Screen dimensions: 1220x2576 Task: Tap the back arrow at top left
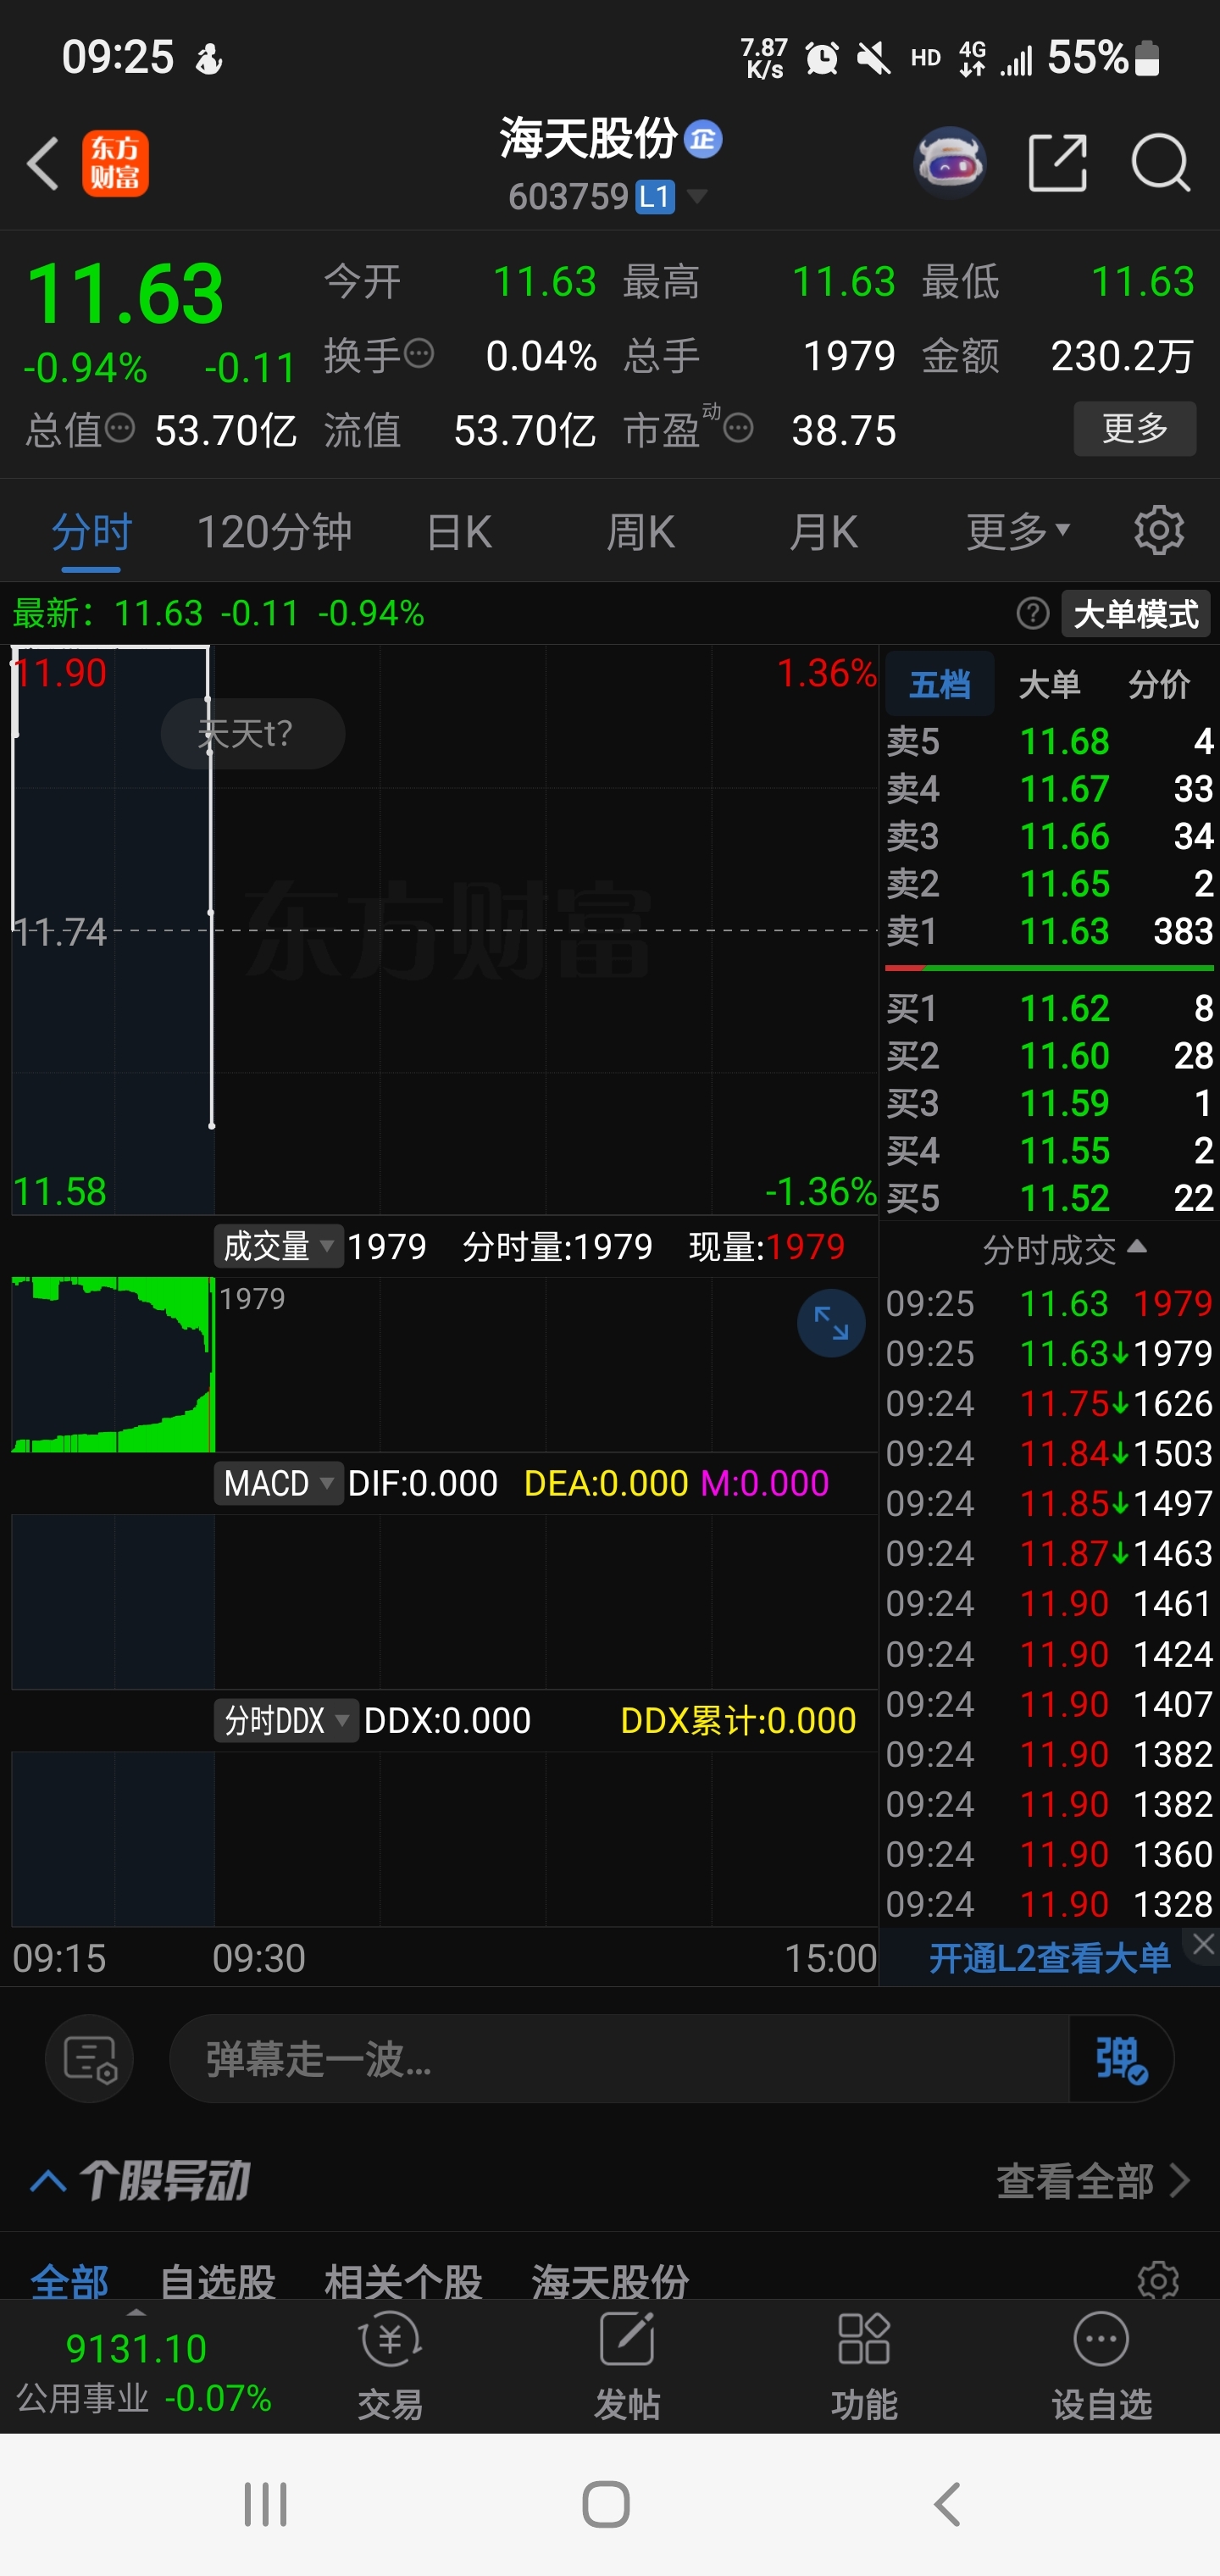pyautogui.click(x=42, y=163)
